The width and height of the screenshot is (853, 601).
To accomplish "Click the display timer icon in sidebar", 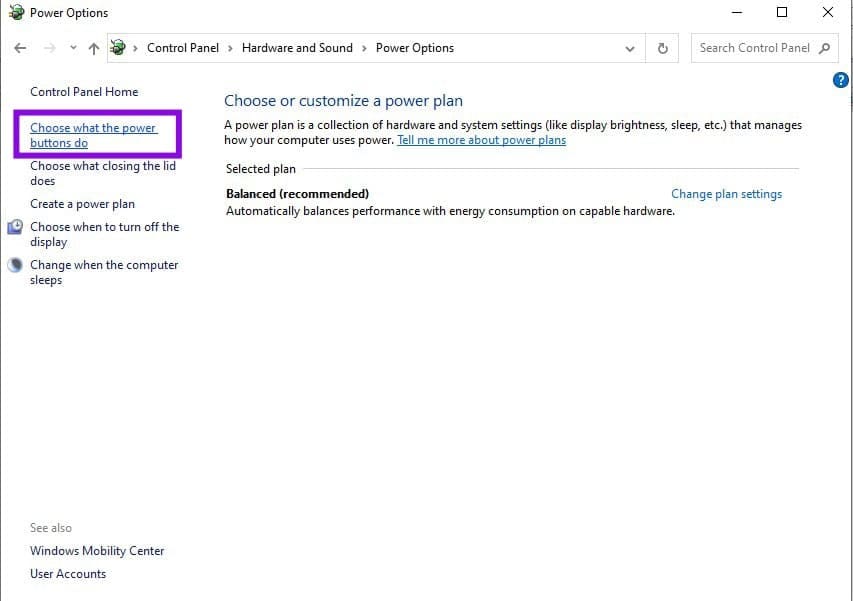I will click(15, 227).
